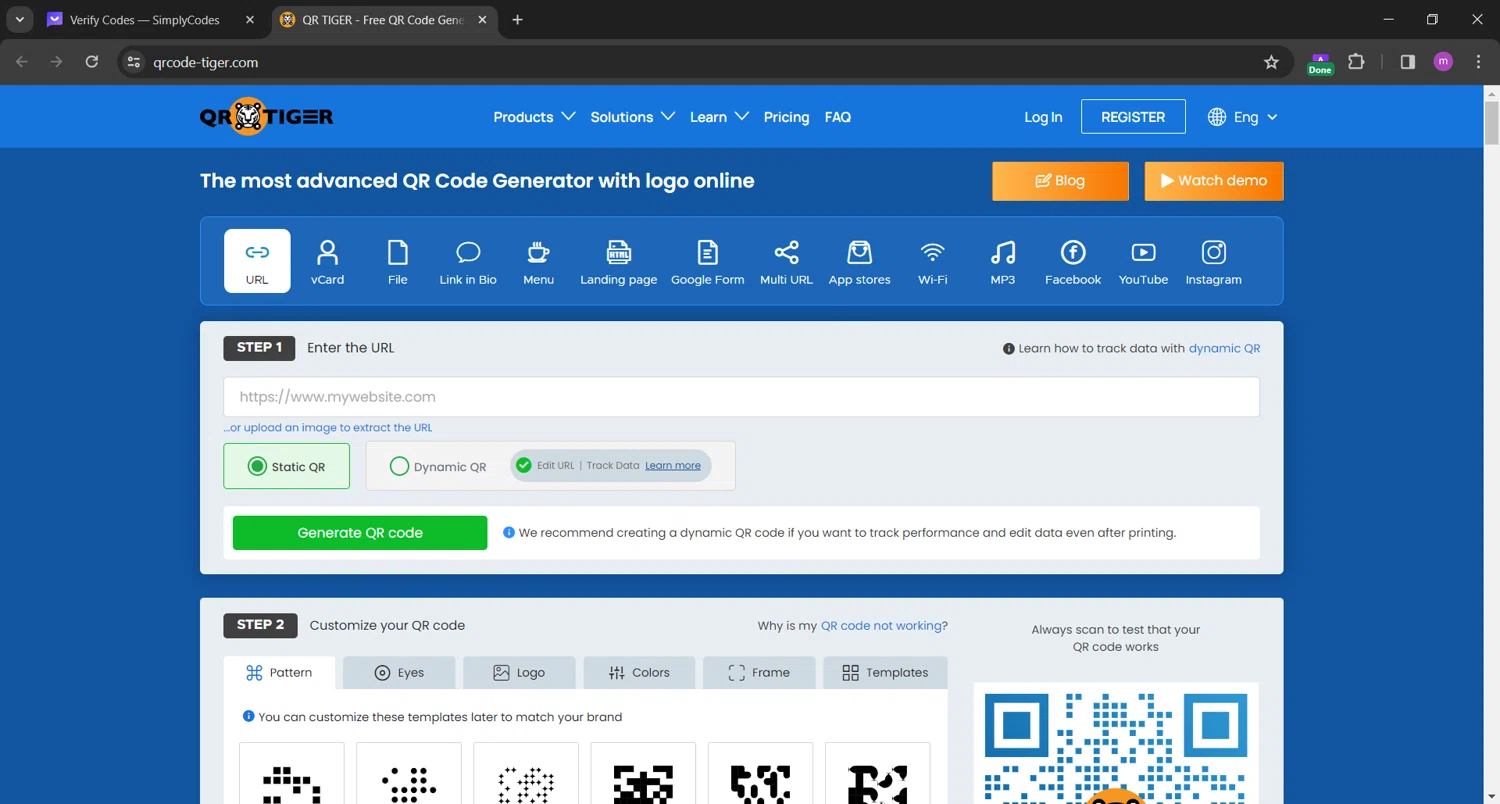Bookmark this page with the star icon

(x=1271, y=62)
